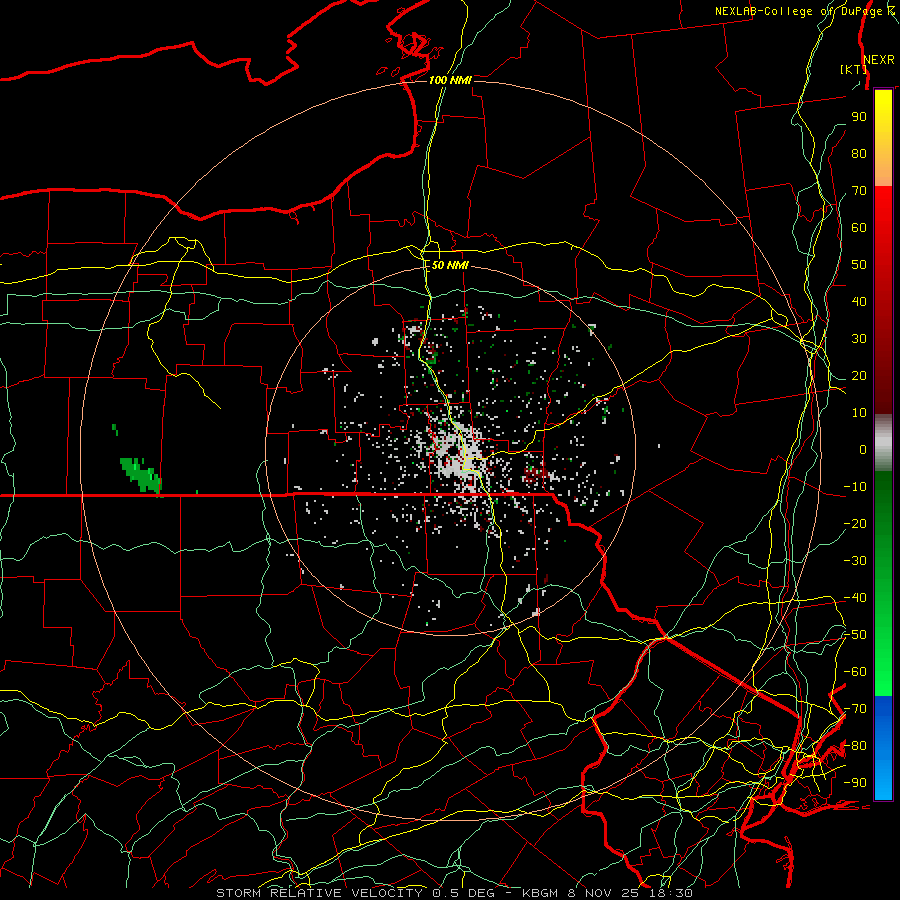Click the 0 value on velocity scale
Screen dimensions: 900x900
[x=863, y=449]
